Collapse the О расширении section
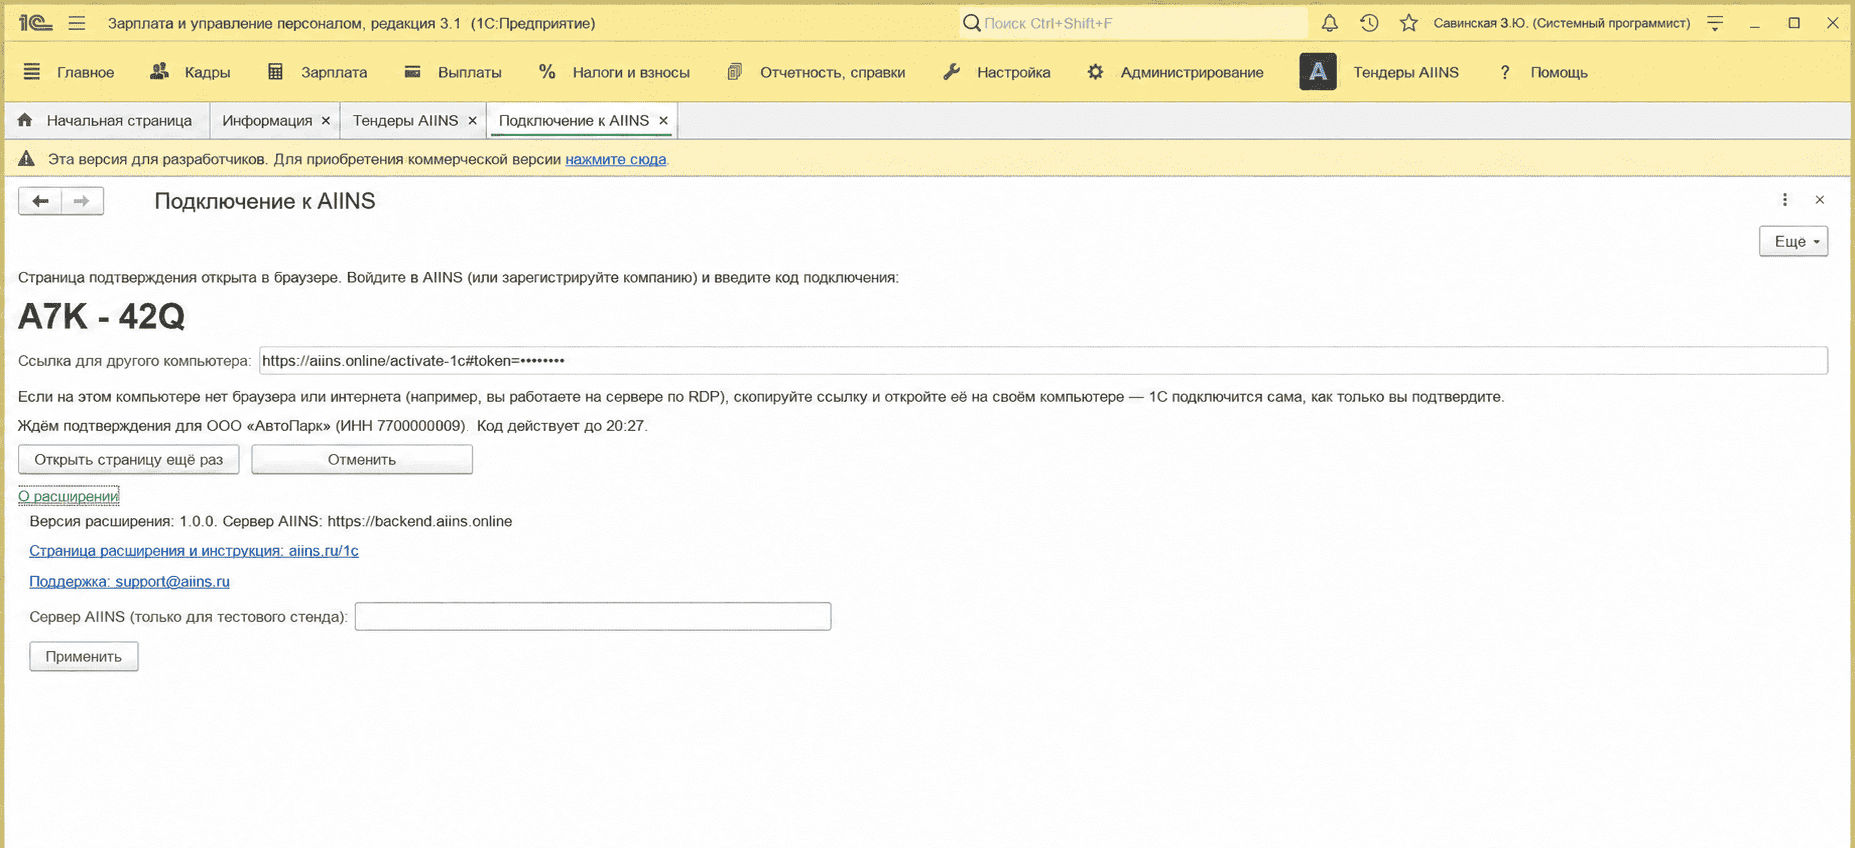 coord(68,496)
